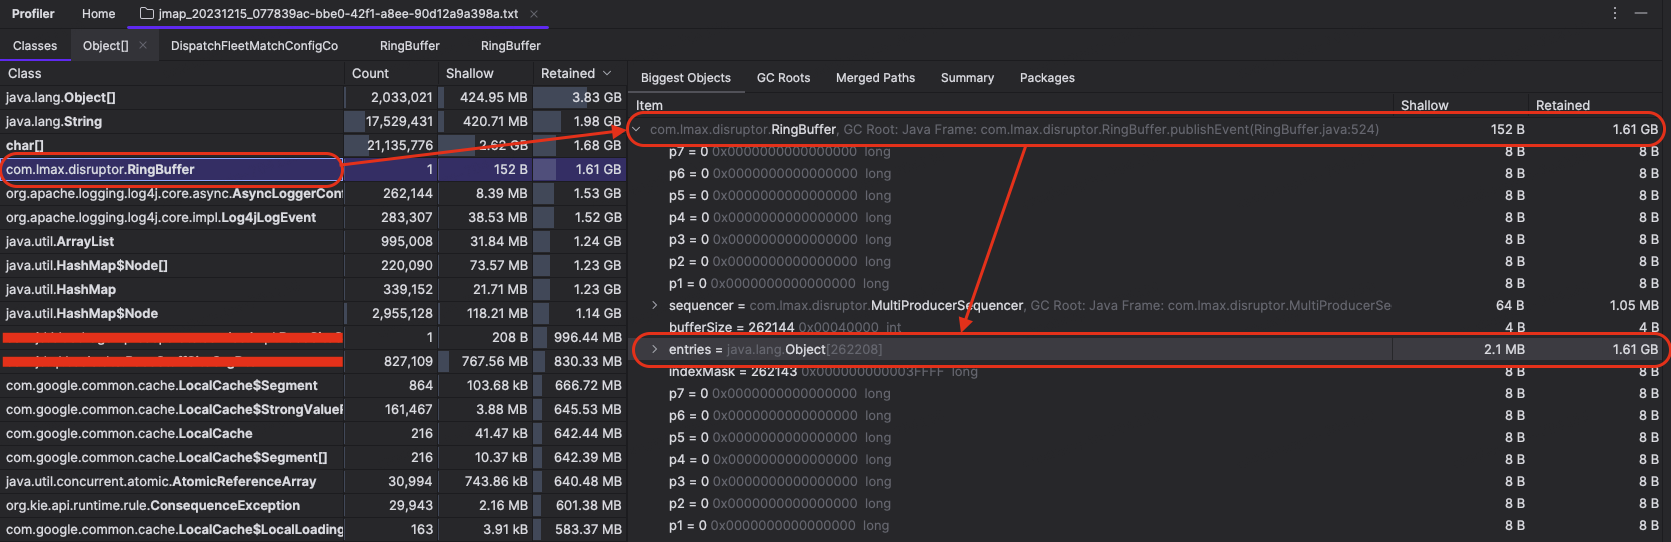The image size is (1671, 542).
Task: Select the com.google.common.cache.LocalCache row
Action: point(313,433)
